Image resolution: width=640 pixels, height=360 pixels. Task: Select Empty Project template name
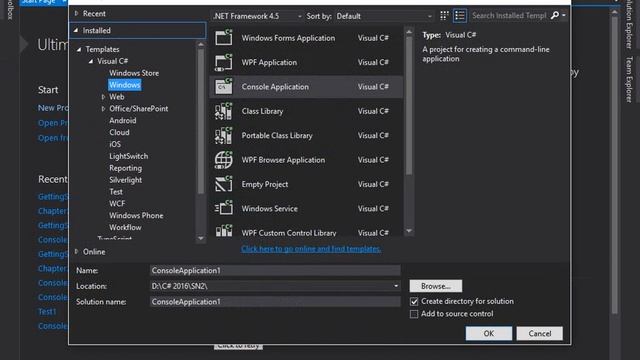tap(264, 184)
